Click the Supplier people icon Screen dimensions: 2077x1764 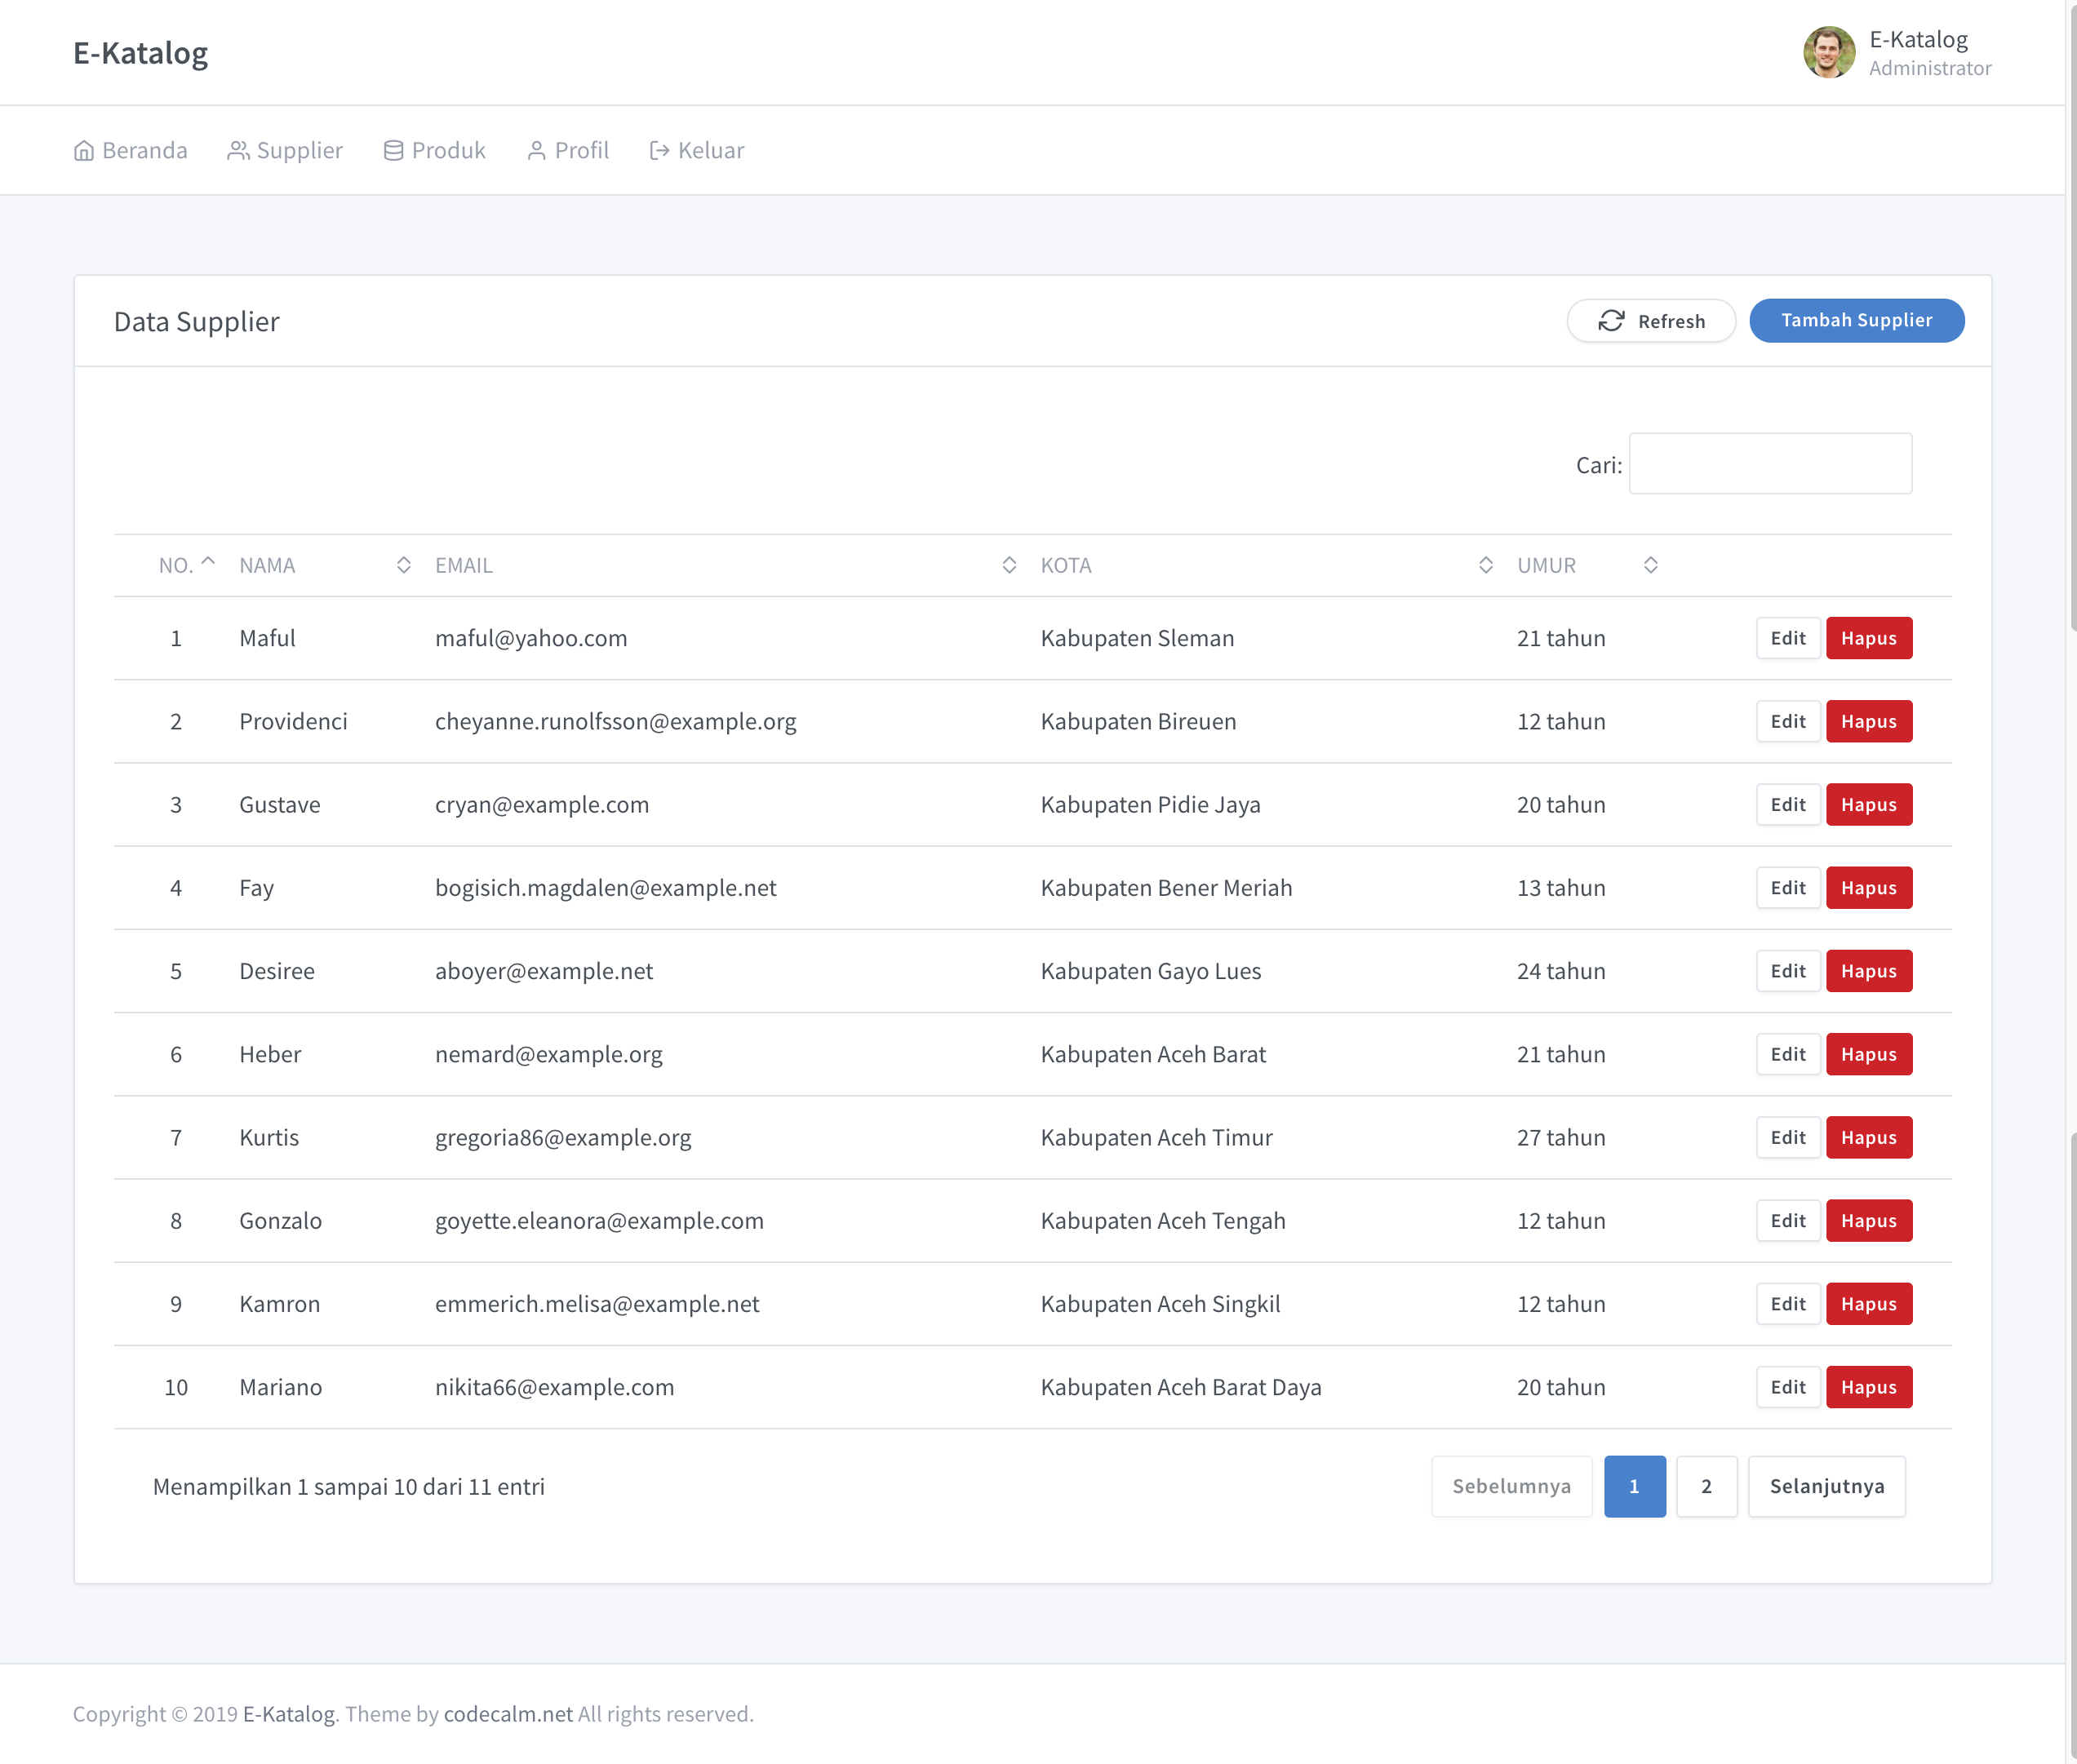[238, 151]
